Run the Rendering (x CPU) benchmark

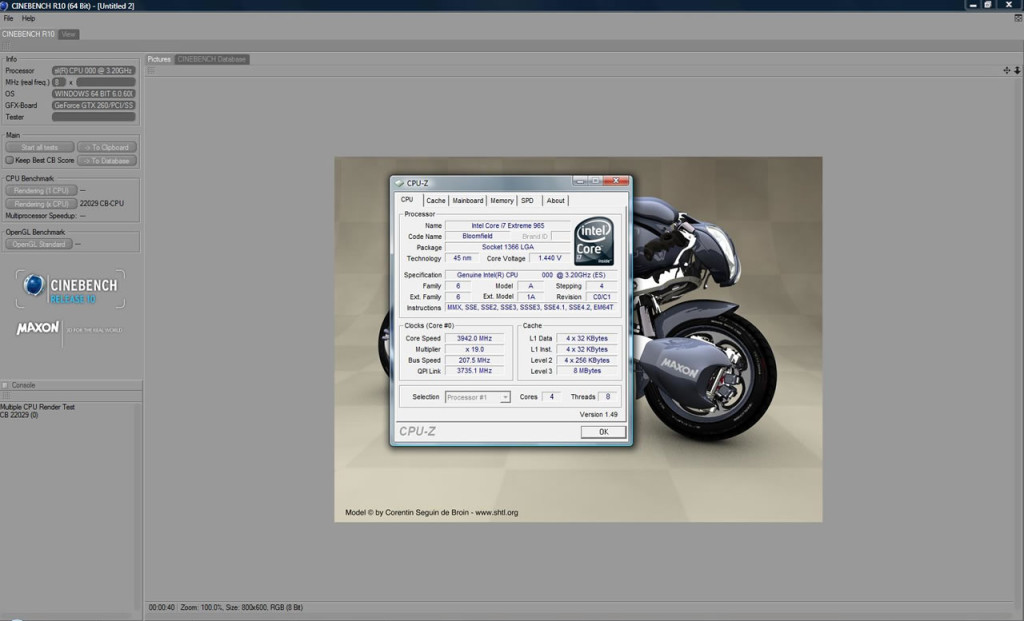click(x=41, y=204)
